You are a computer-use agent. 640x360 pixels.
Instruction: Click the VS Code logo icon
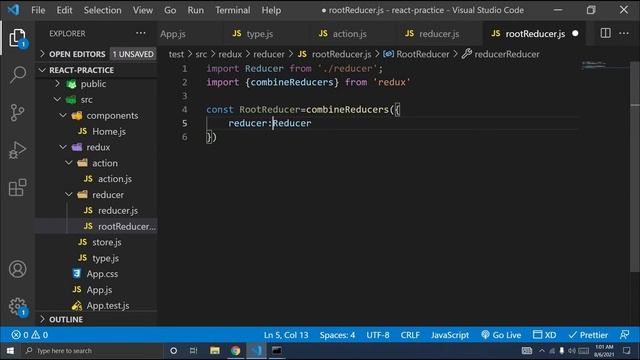click(13, 10)
